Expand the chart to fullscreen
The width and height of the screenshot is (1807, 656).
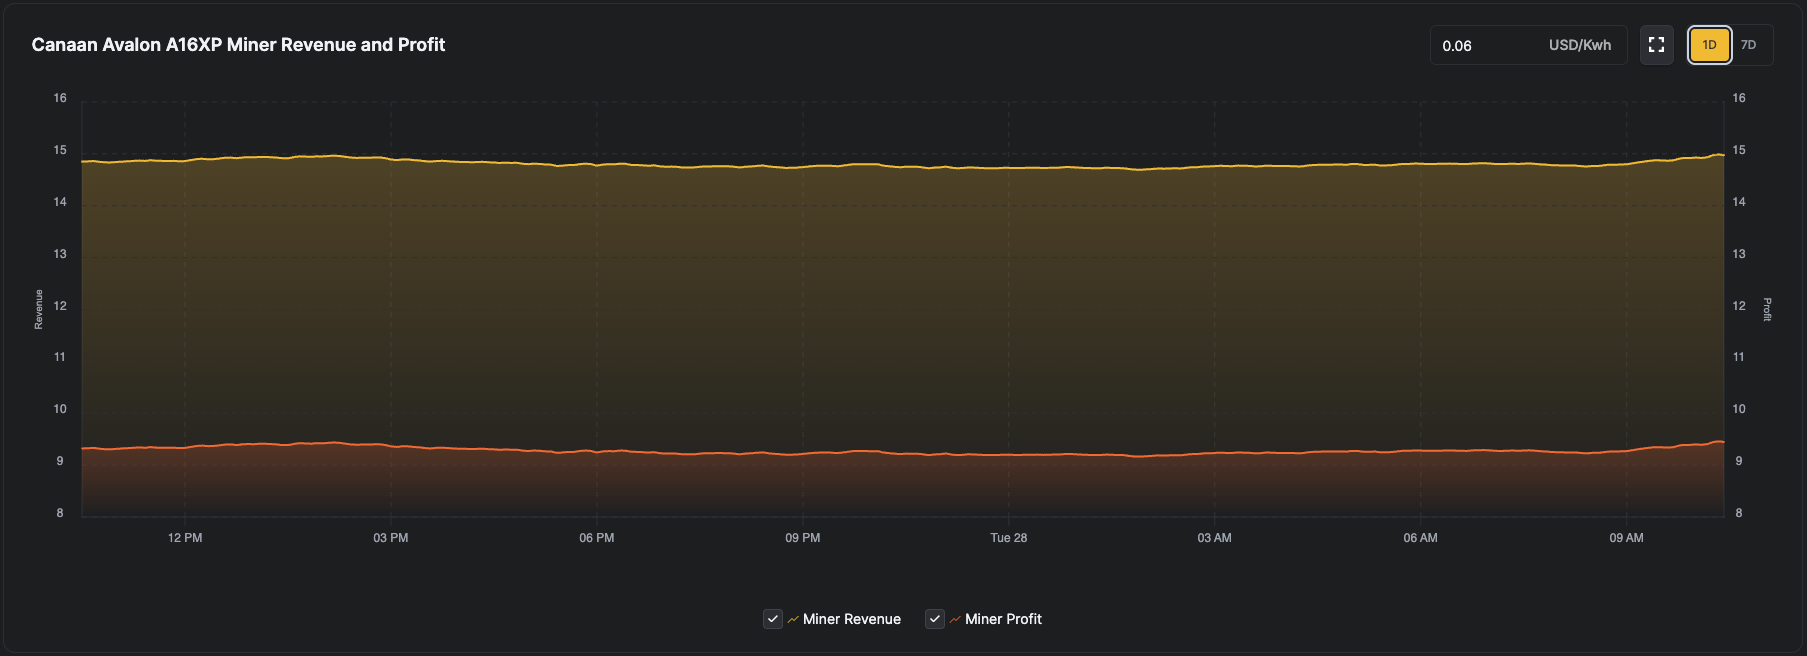[x=1656, y=45]
